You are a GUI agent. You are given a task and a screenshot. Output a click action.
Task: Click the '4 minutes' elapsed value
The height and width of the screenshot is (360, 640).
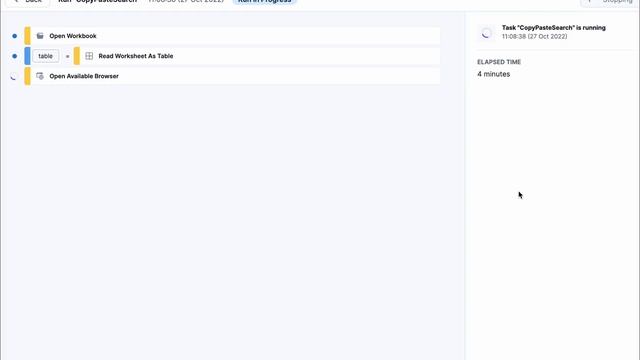(x=493, y=74)
